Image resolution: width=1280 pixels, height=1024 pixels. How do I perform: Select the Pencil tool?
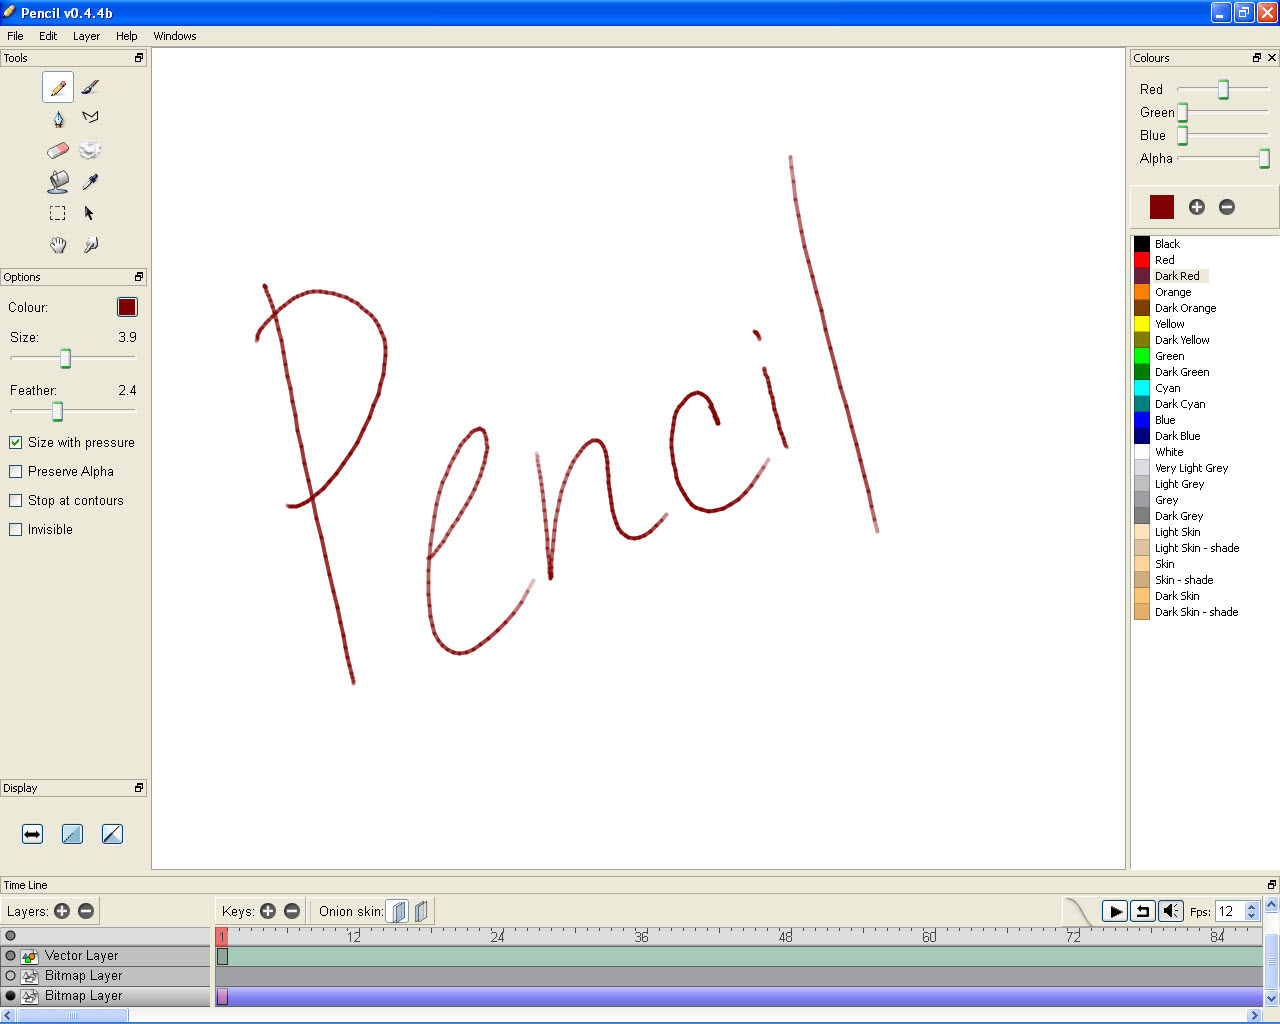coord(57,87)
